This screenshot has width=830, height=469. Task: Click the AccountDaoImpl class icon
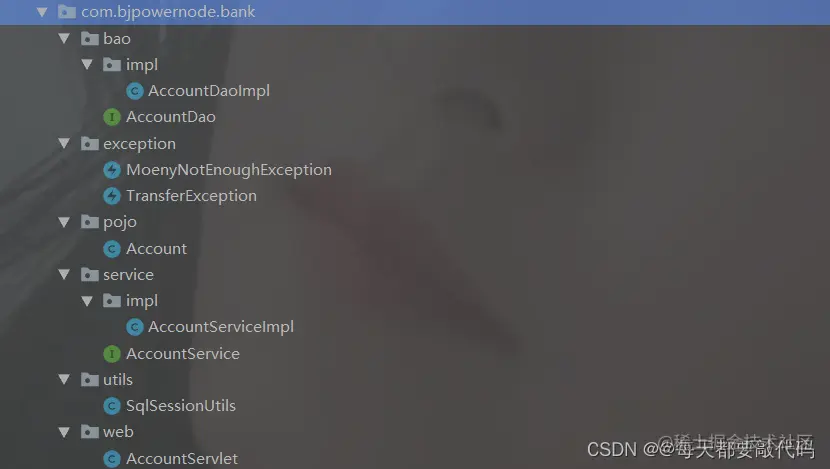tap(134, 91)
